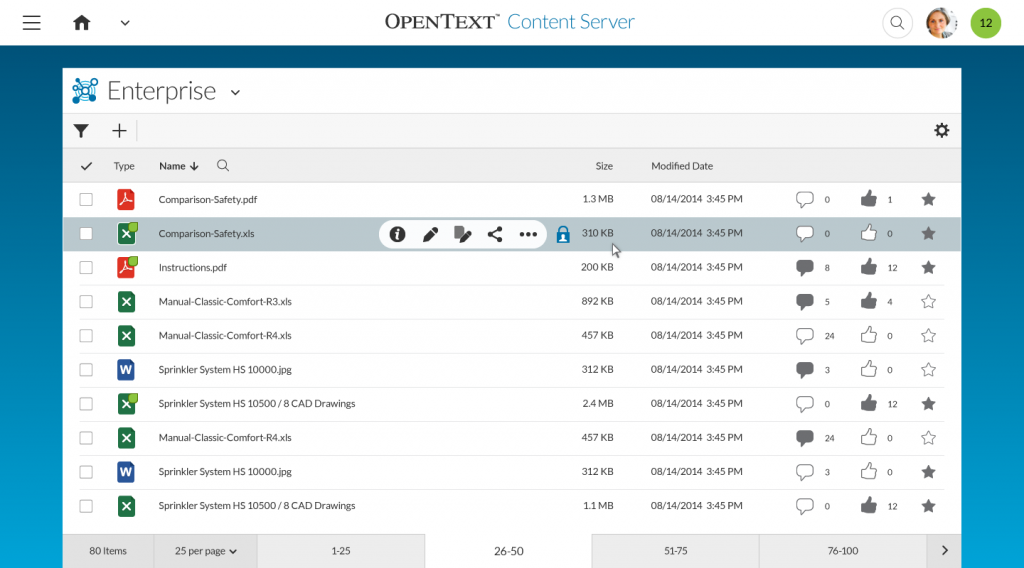Open the info icon for Comparison-Safety.xls

tap(397, 234)
